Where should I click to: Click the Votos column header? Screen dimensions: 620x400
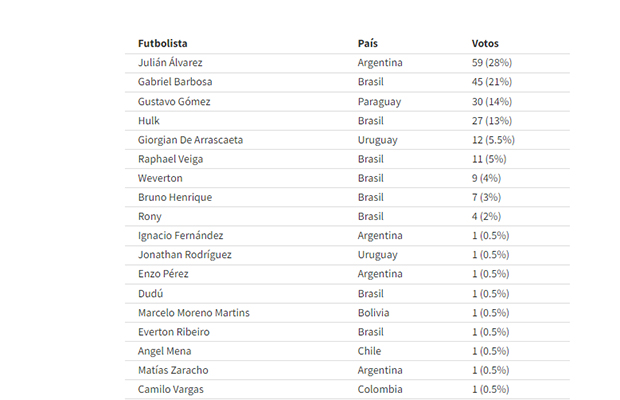485,44
